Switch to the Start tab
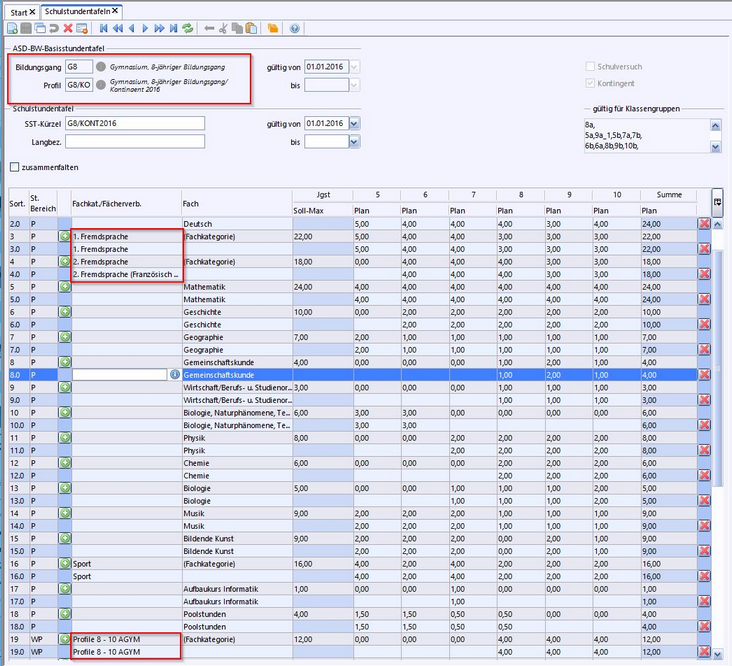The width and height of the screenshot is (732, 666). (19, 11)
